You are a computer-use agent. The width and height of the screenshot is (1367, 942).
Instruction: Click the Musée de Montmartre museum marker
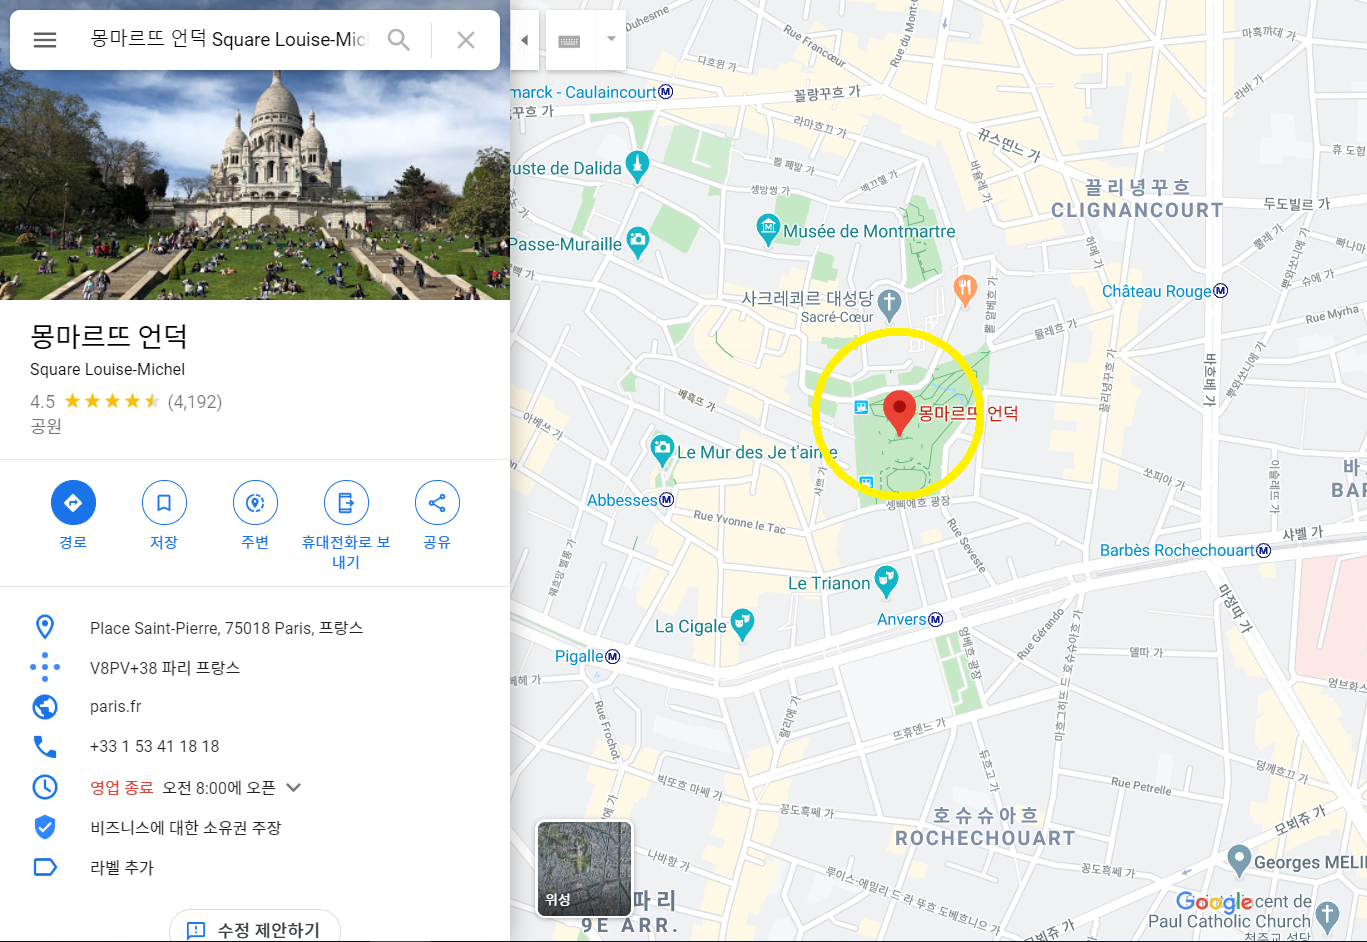tap(768, 230)
